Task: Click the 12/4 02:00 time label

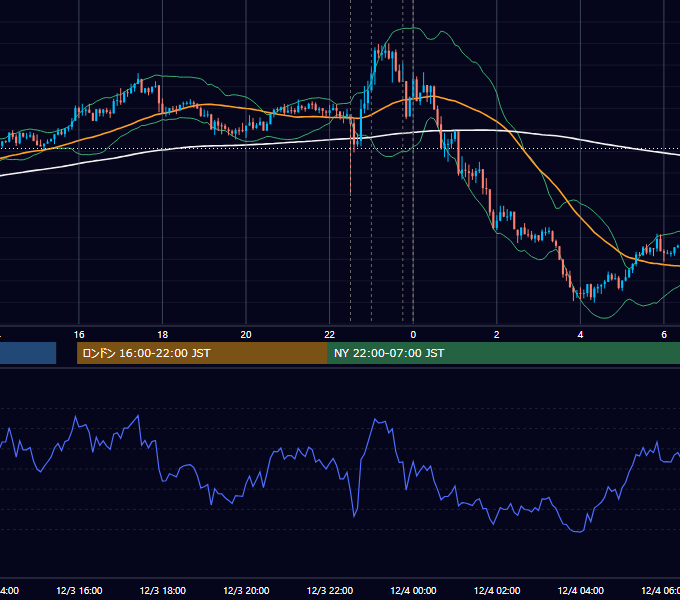Action: coord(497,590)
